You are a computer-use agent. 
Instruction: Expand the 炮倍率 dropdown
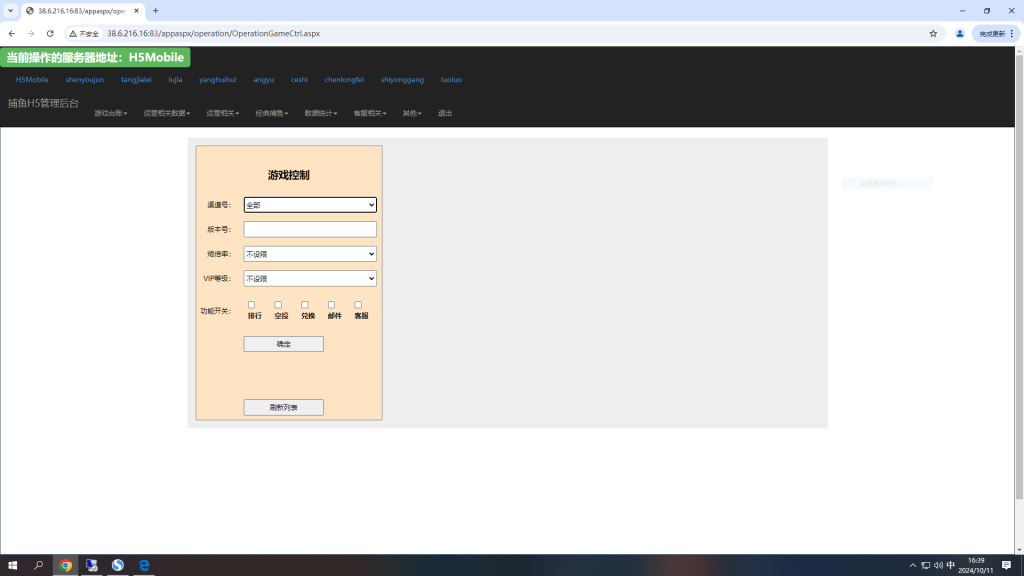[x=310, y=254]
